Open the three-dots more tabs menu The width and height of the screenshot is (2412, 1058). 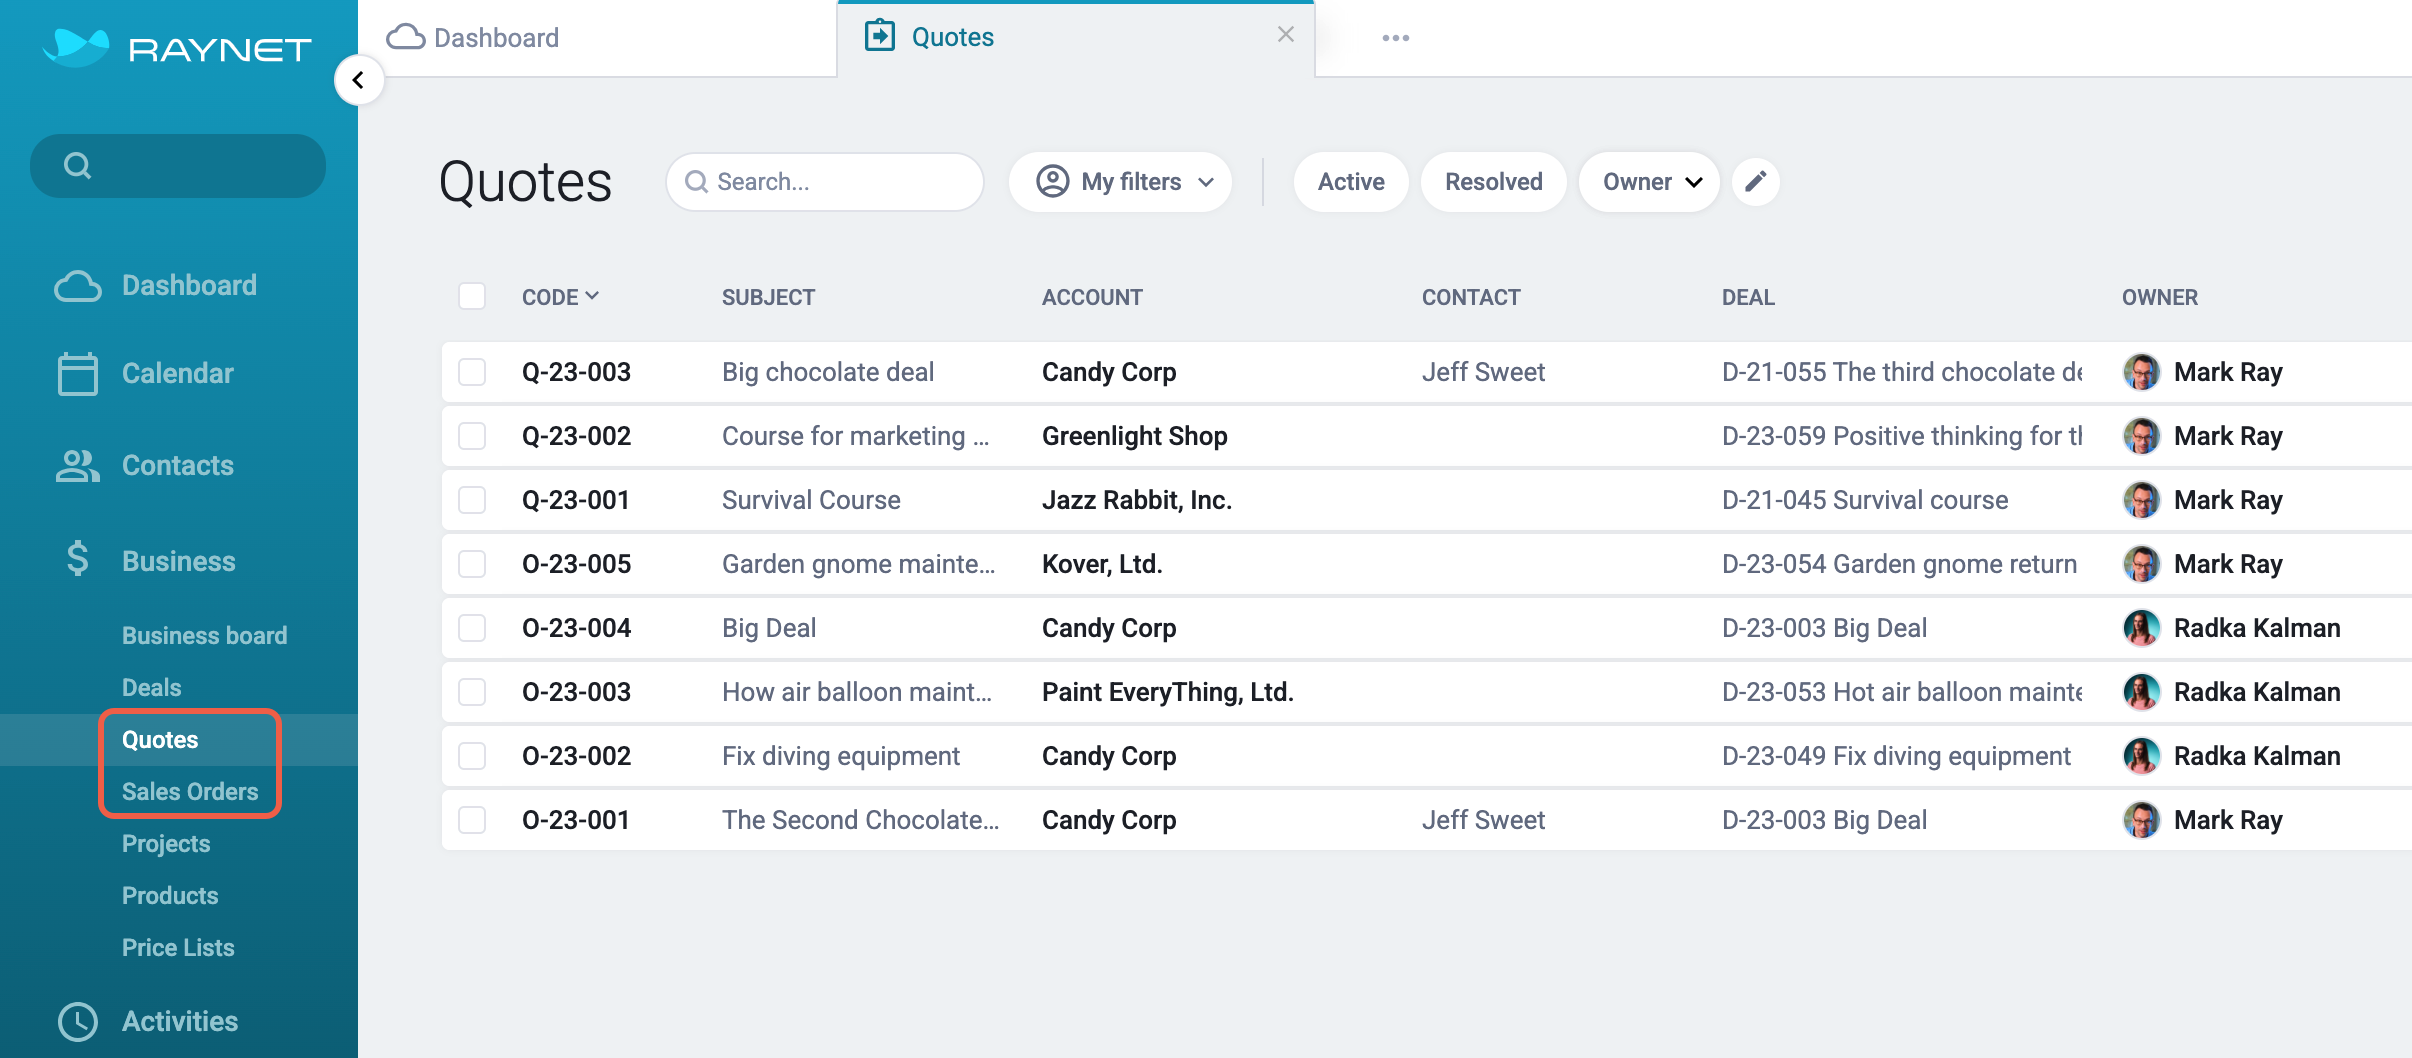tap(1395, 38)
